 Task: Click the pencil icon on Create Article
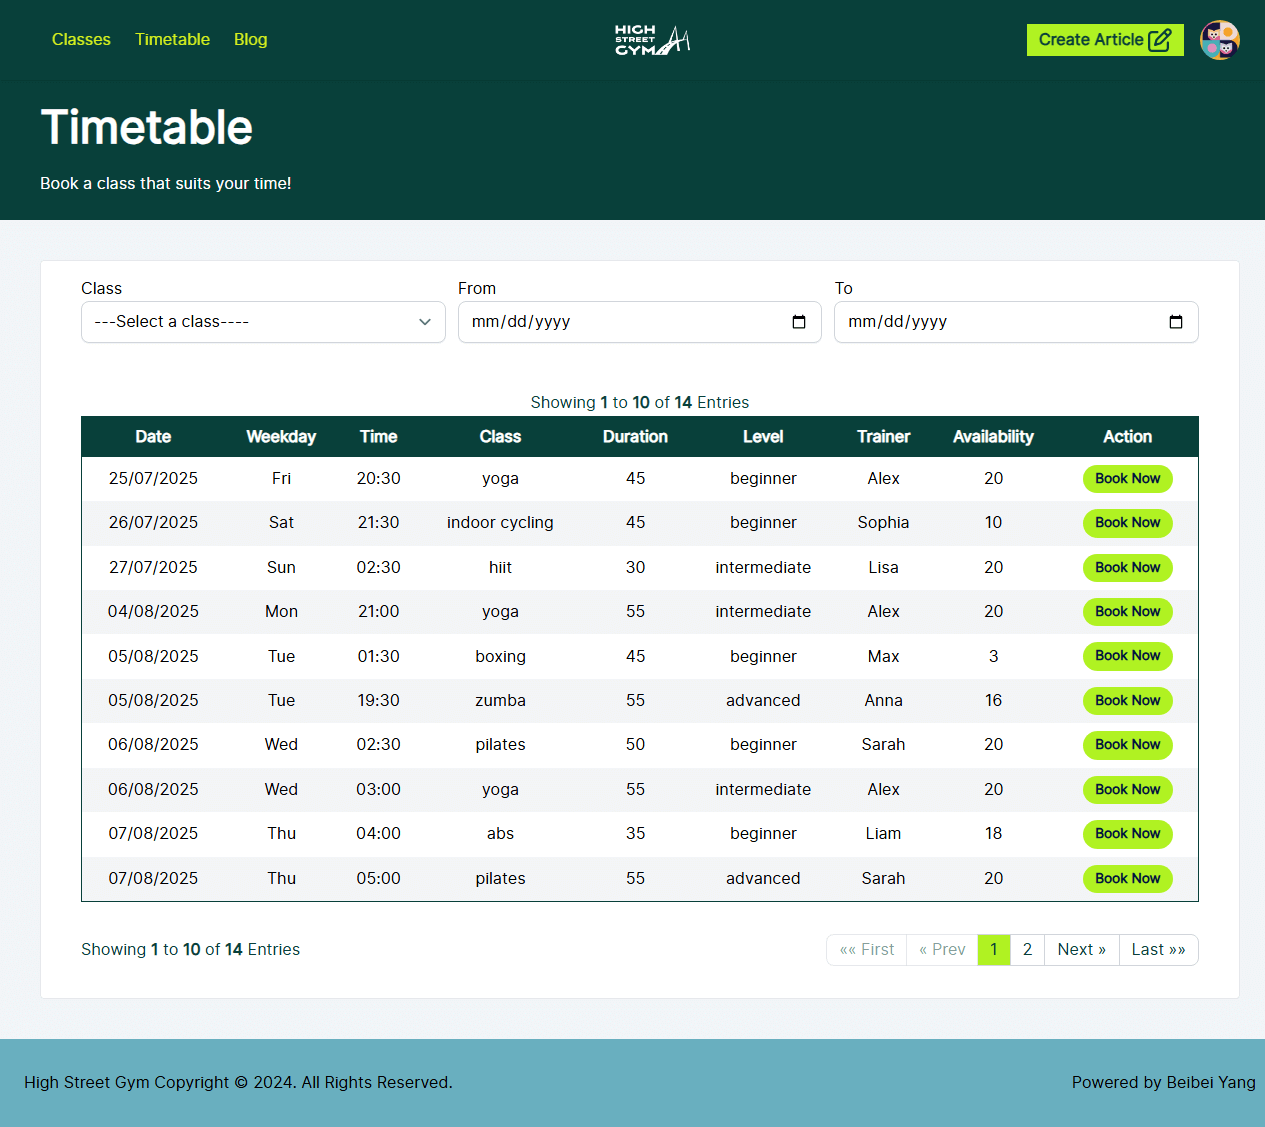pyautogui.click(x=1160, y=40)
